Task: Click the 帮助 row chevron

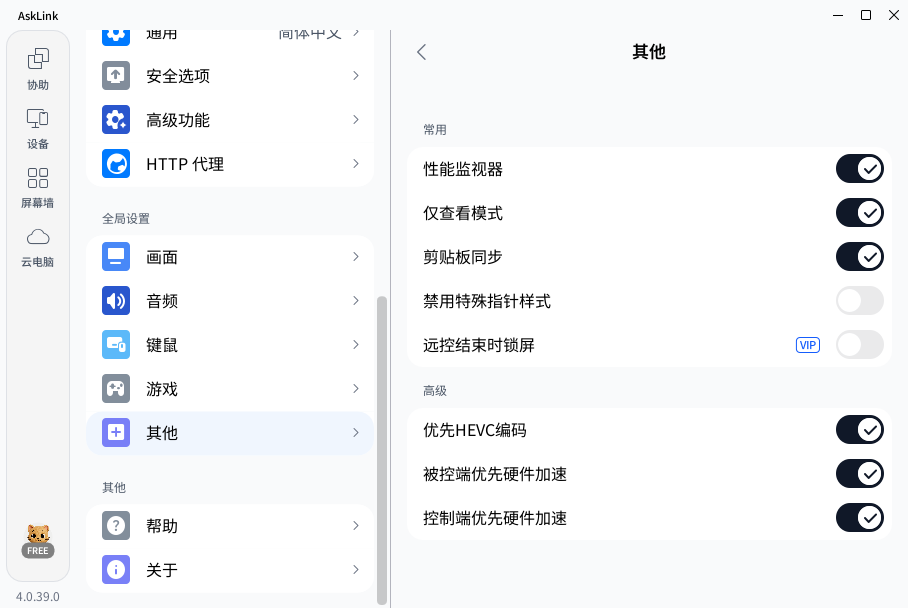Action: (x=356, y=526)
